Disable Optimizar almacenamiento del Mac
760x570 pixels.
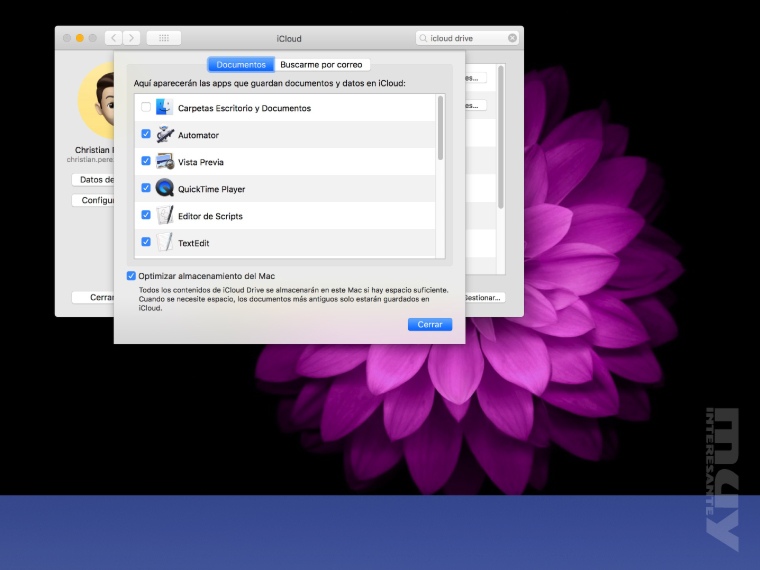point(132,276)
